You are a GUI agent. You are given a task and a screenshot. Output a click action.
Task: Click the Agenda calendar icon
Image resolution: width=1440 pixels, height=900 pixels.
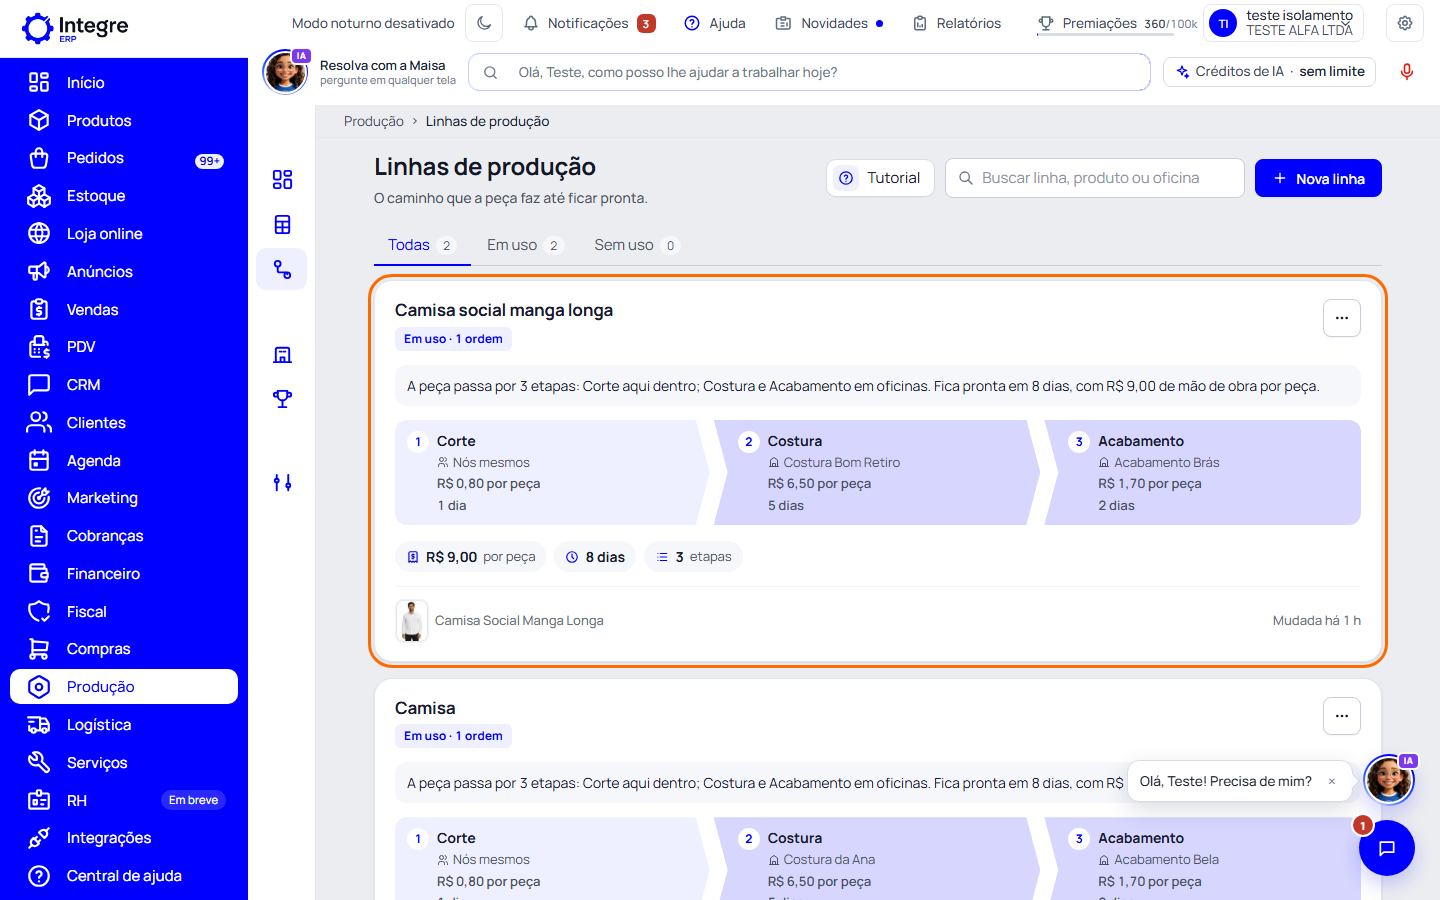[x=39, y=461]
